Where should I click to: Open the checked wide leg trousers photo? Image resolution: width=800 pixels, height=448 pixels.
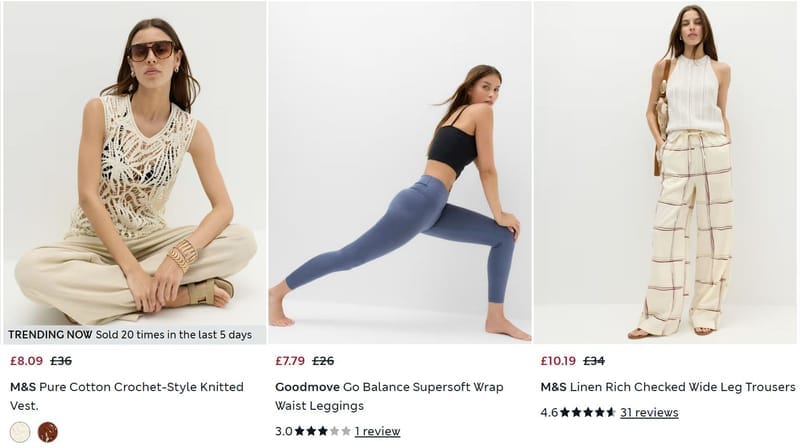point(665,172)
